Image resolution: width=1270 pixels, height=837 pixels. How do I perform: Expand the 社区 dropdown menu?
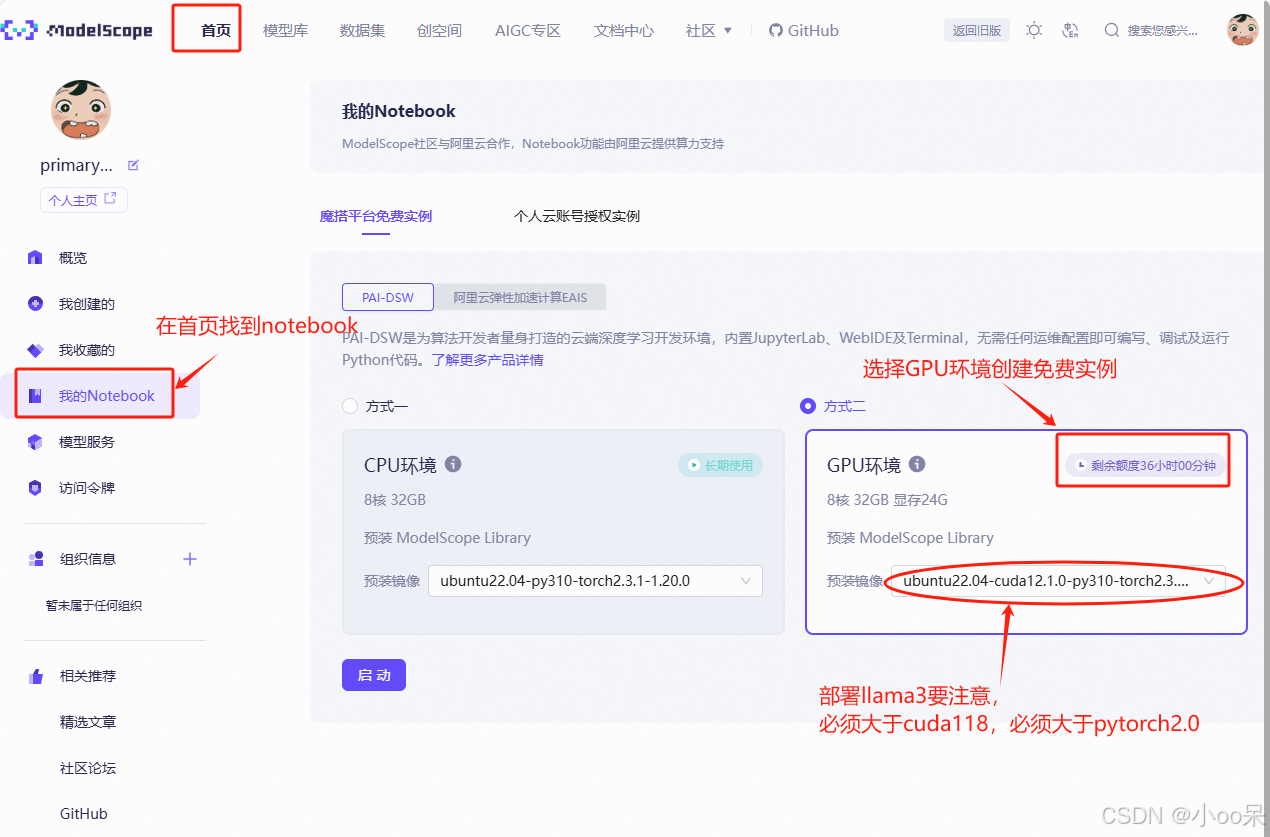click(x=709, y=30)
